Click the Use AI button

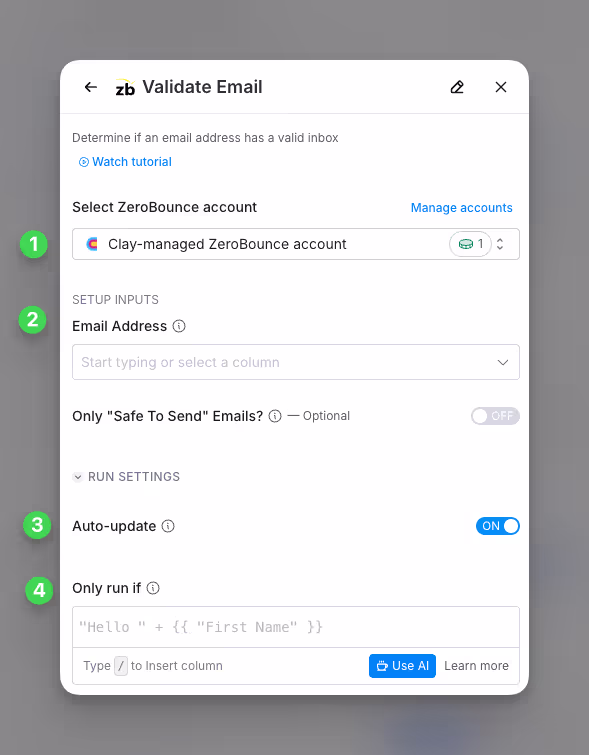coord(402,666)
